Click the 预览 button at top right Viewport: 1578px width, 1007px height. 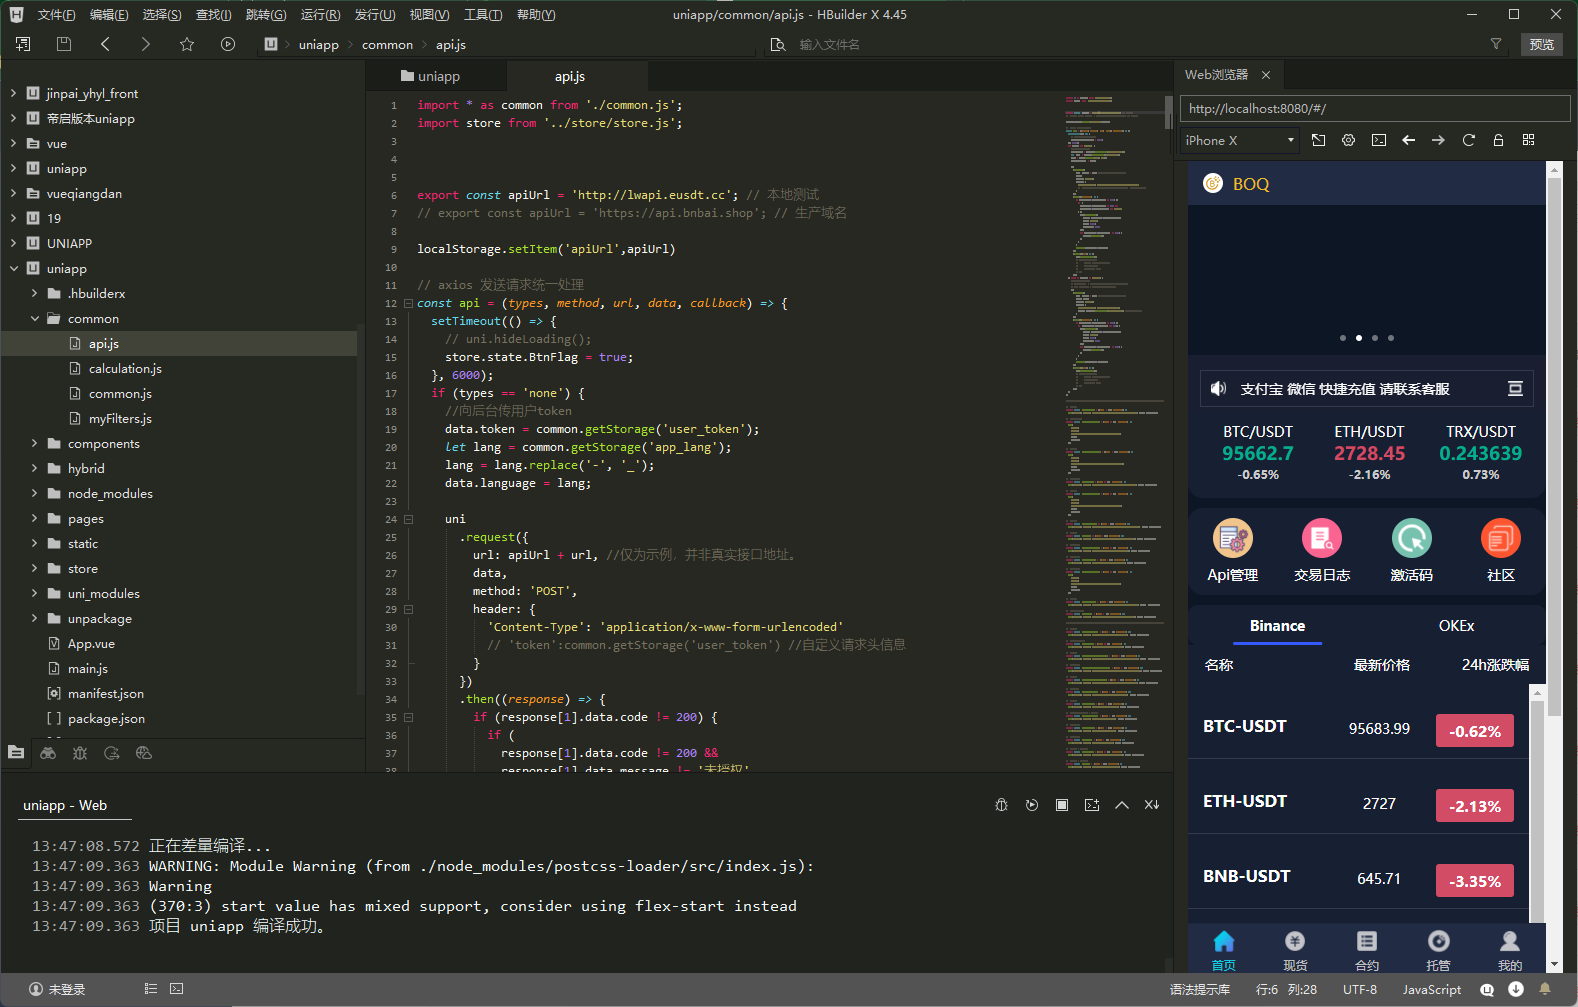[x=1541, y=44]
